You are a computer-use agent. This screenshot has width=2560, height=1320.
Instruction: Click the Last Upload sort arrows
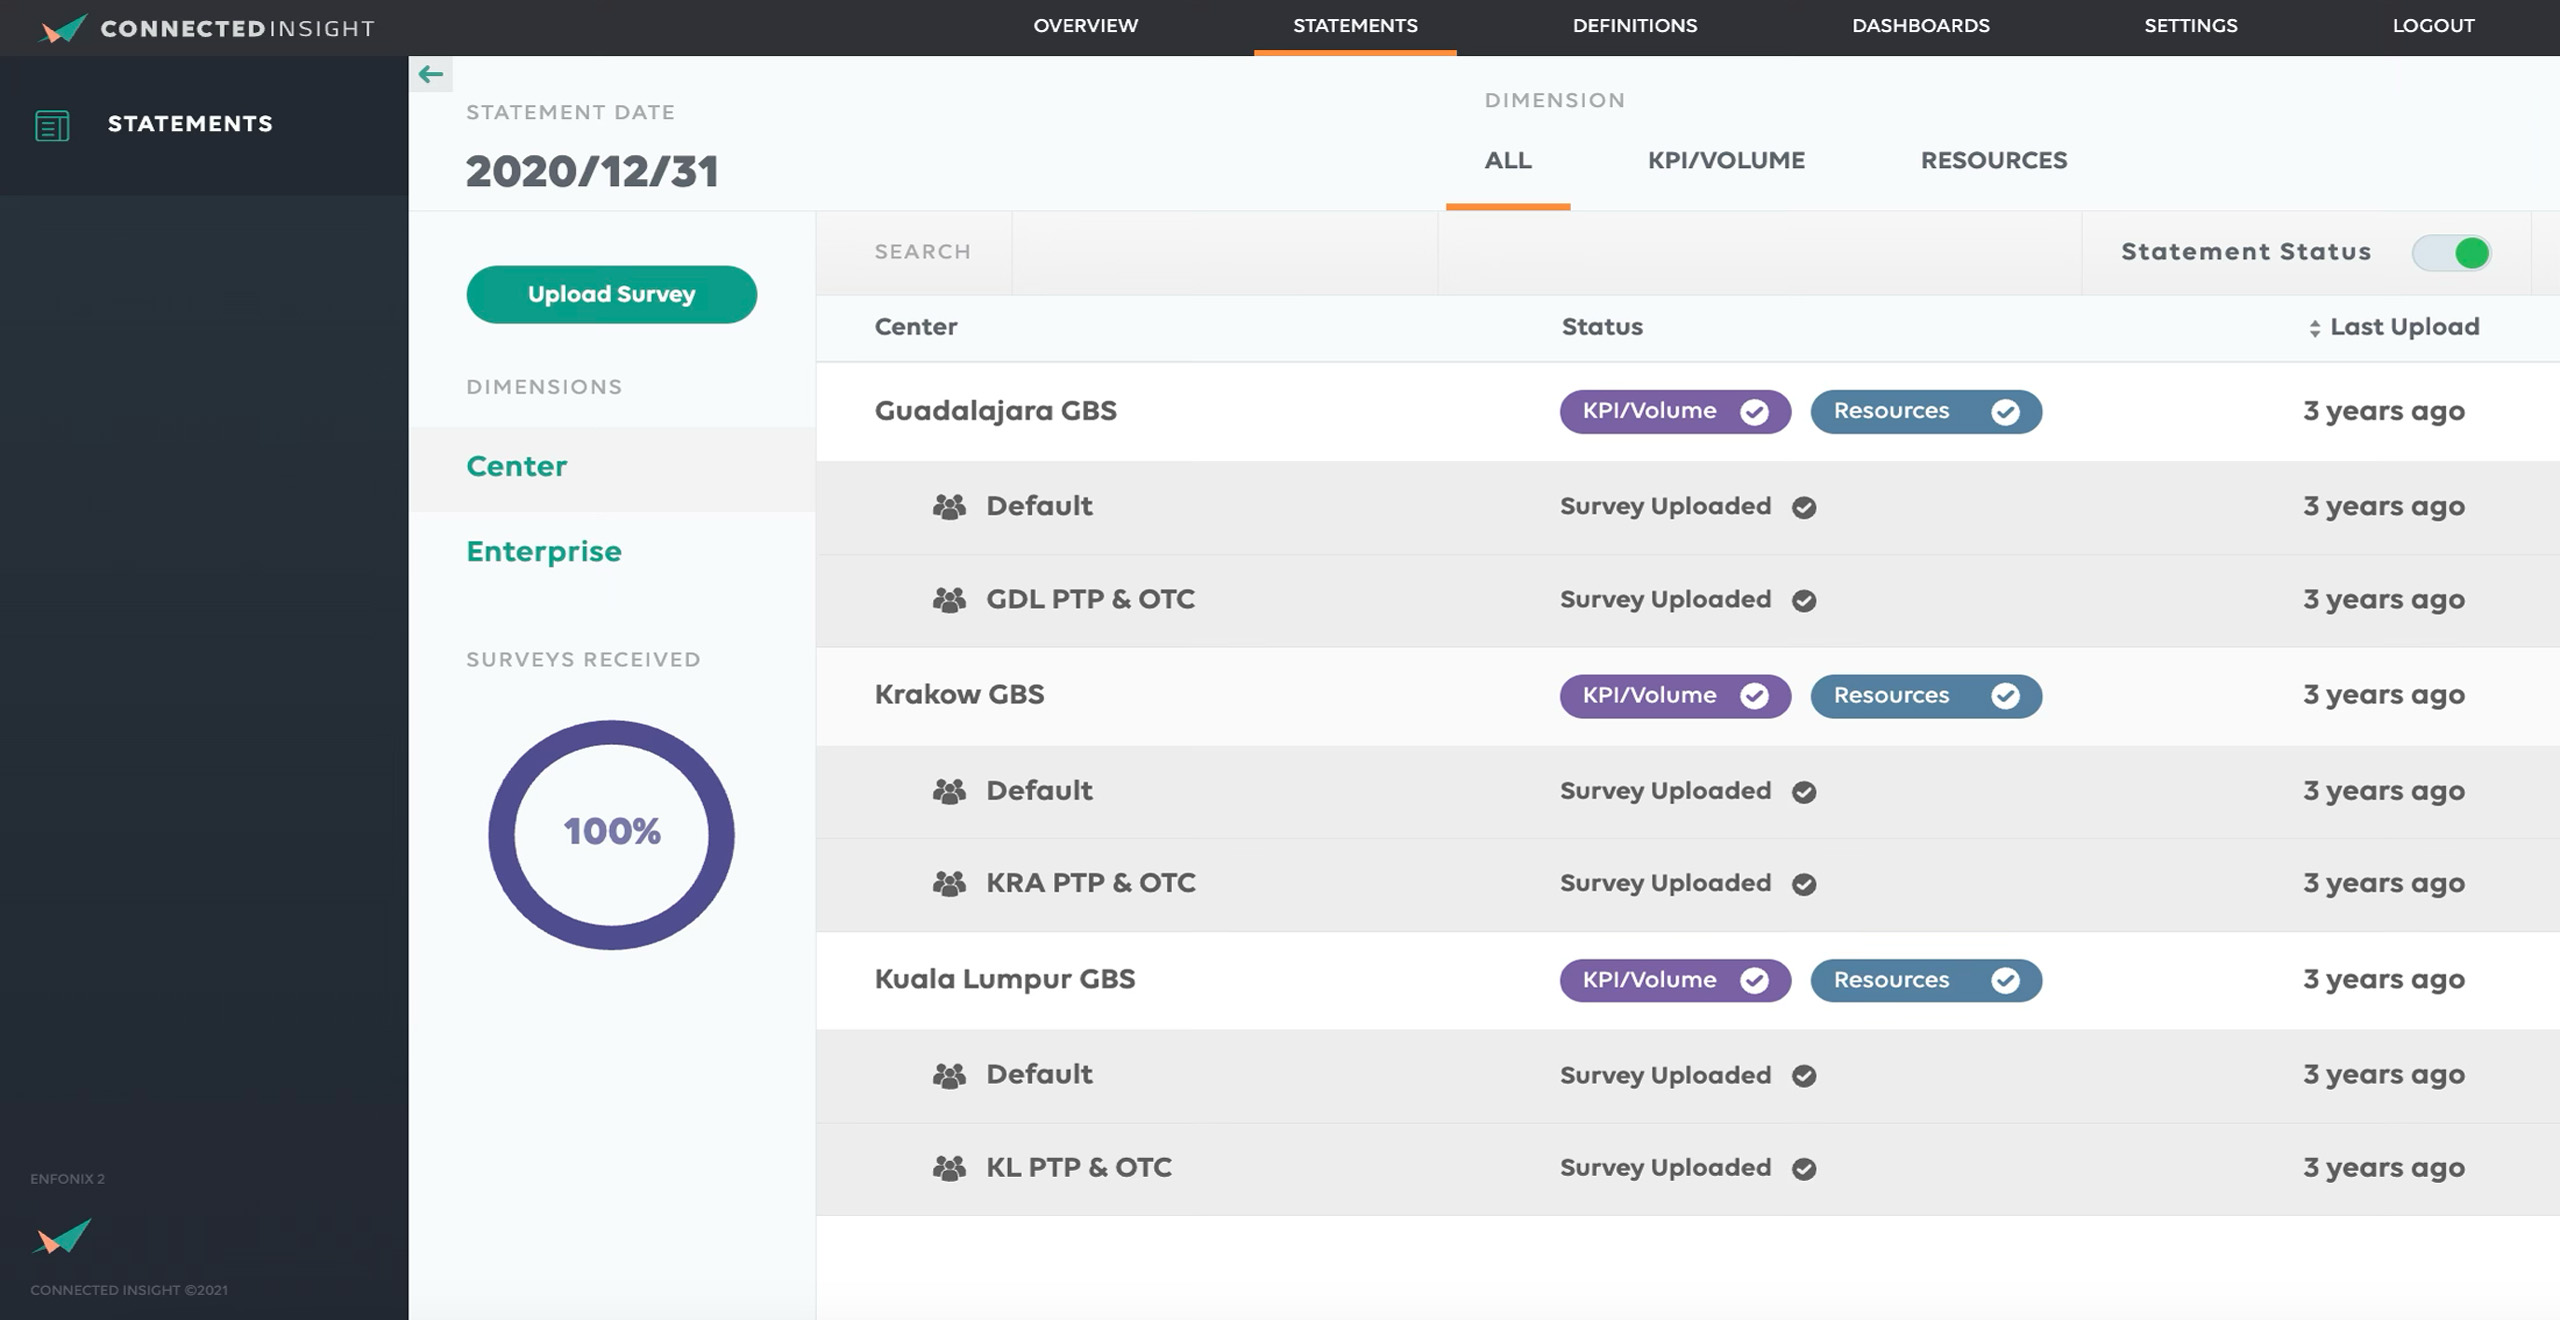(2315, 326)
